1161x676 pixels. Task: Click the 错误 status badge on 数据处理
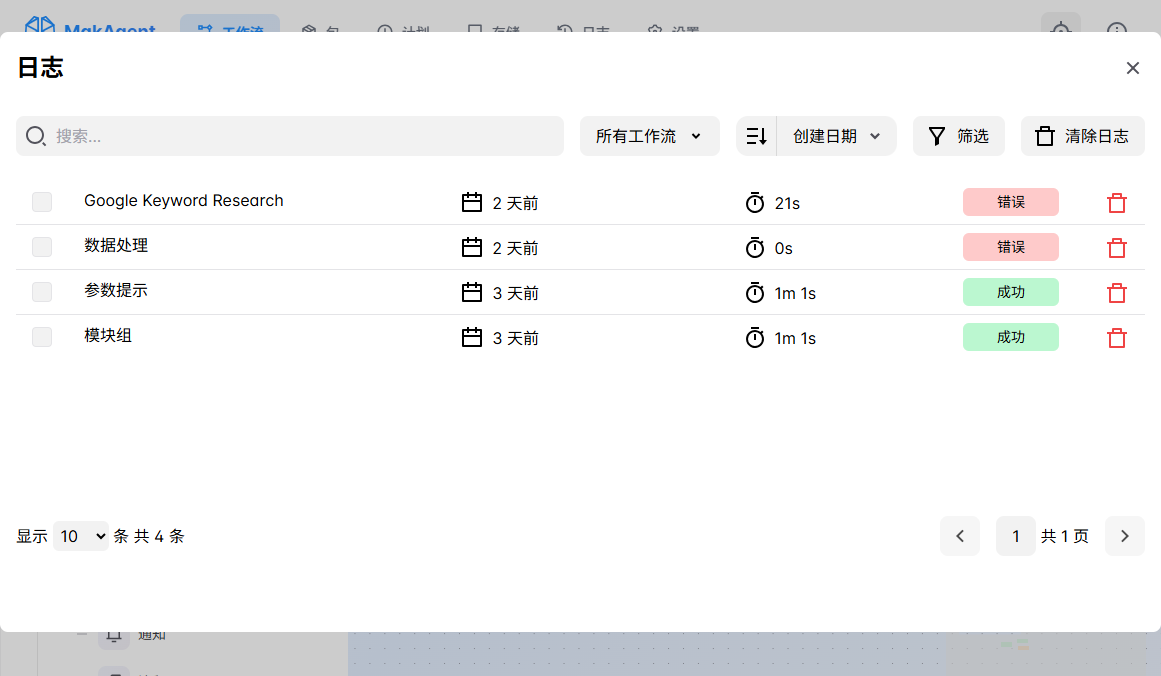click(x=1010, y=247)
